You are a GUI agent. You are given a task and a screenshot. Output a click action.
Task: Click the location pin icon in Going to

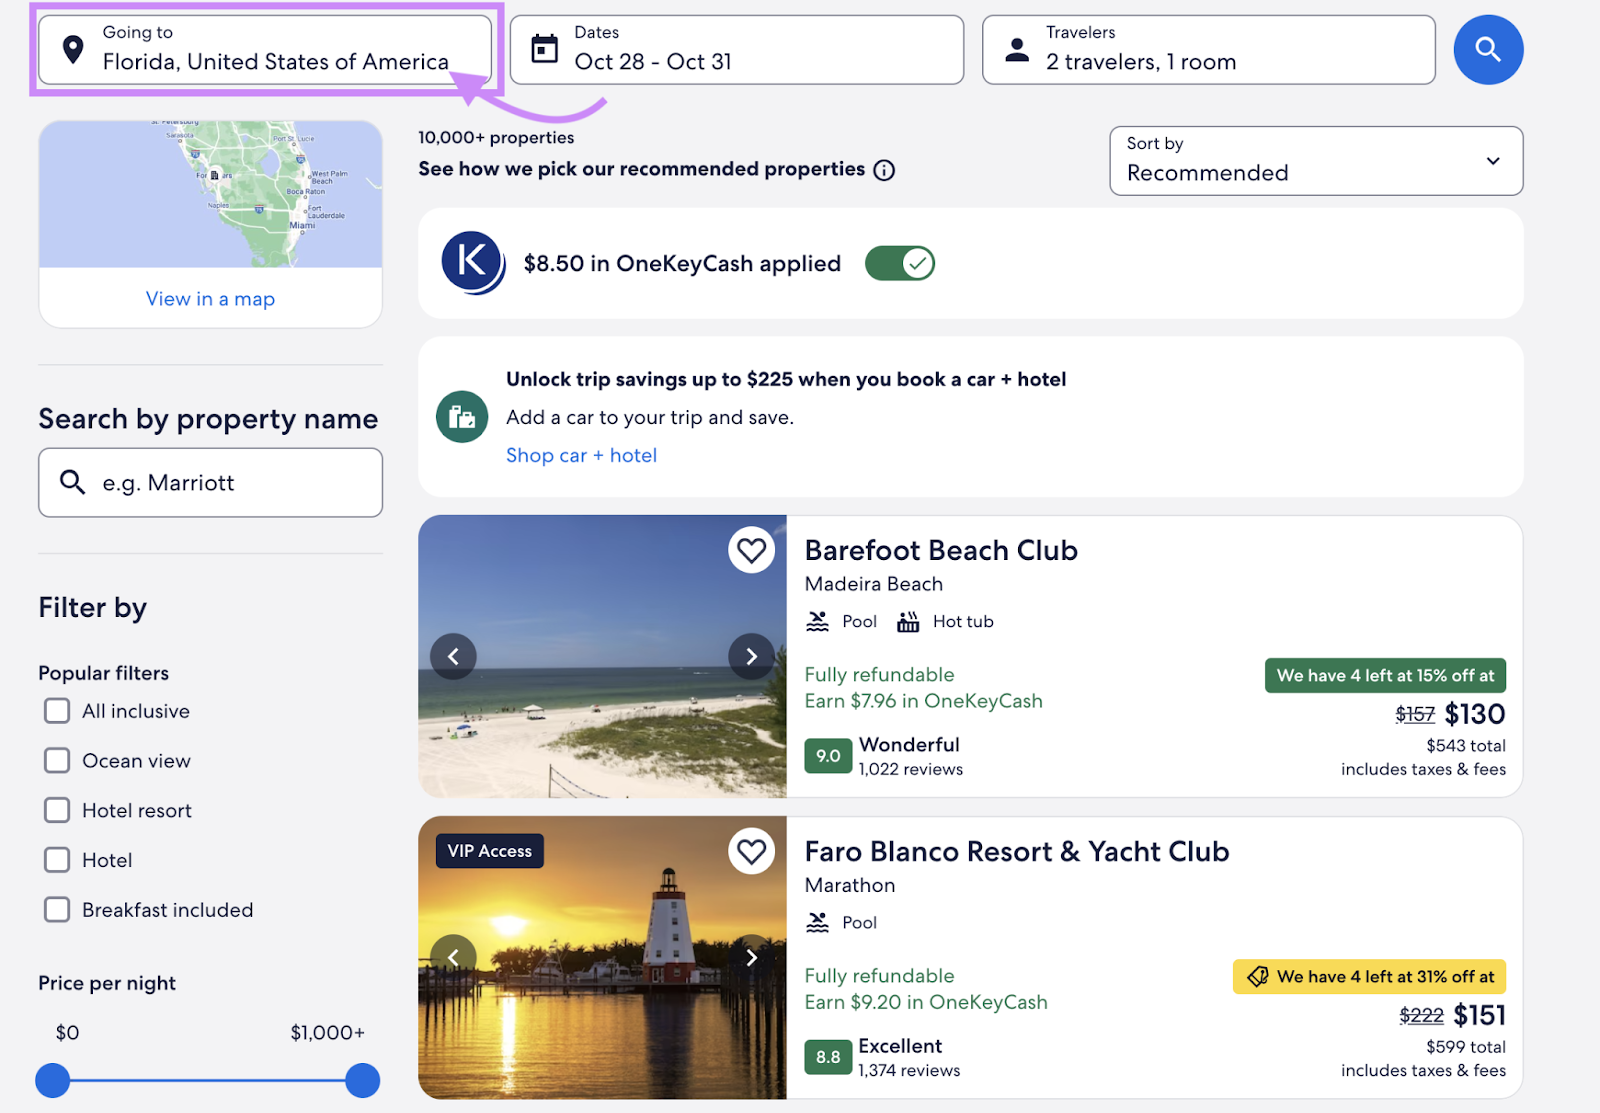click(x=72, y=48)
